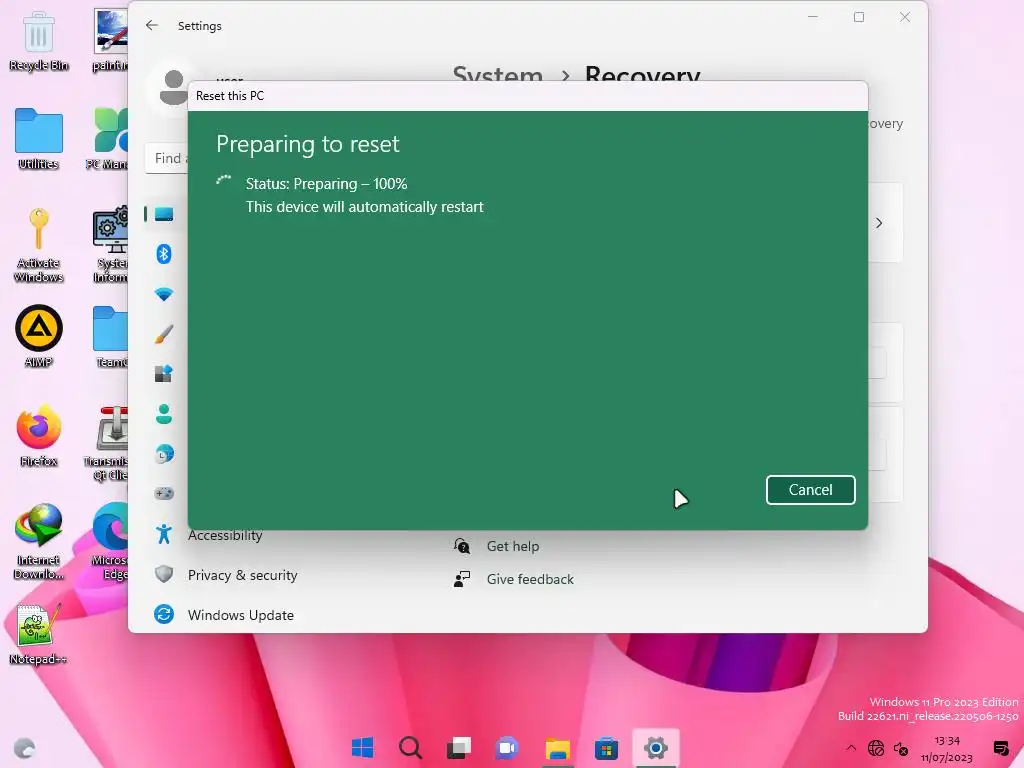
Task: Show hidden tray icons chevron
Action: [x=850, y=748]
